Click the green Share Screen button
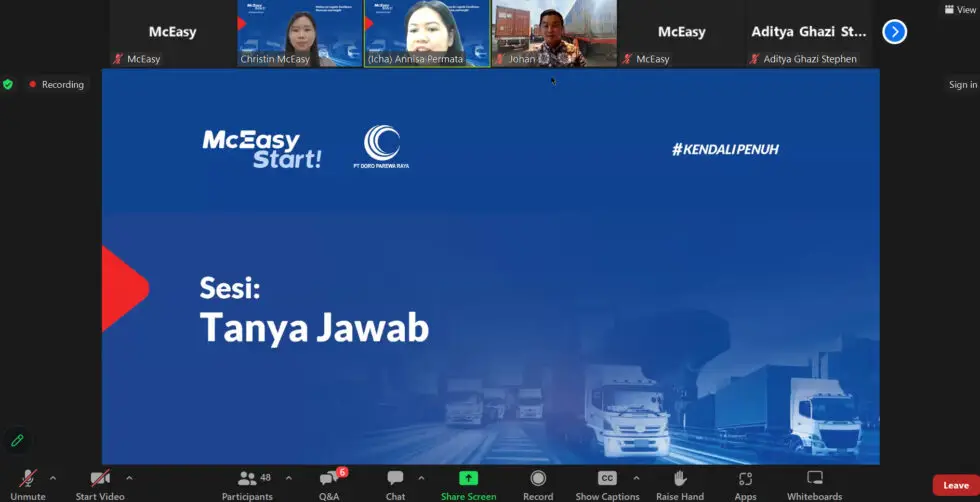This screenshot has height=502, width=980. [x=468, y=485]
